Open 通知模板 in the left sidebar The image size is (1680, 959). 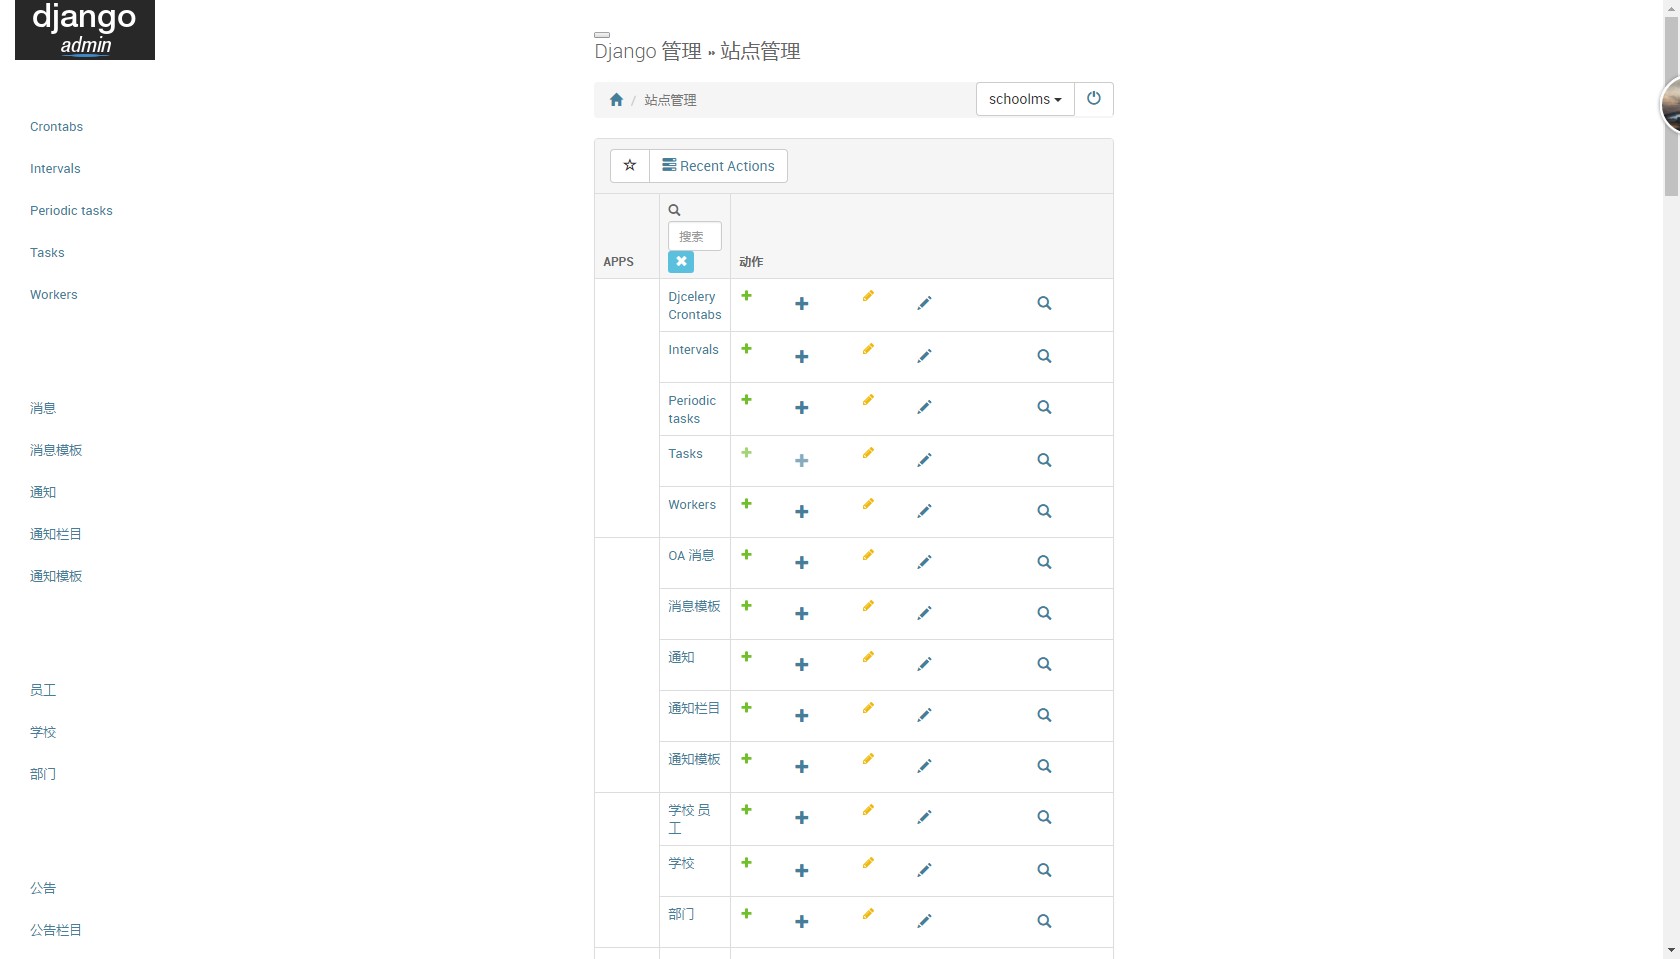click(56, 576)
